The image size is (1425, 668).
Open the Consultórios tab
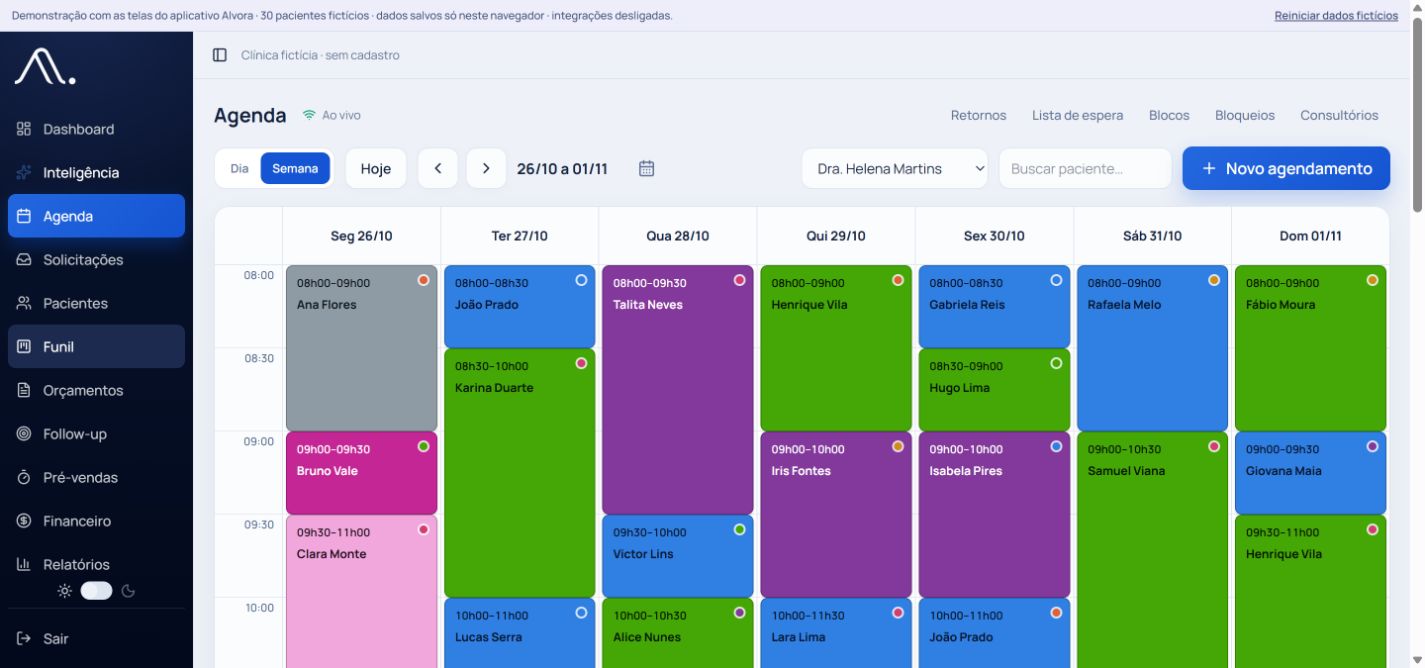[1339, 115]
